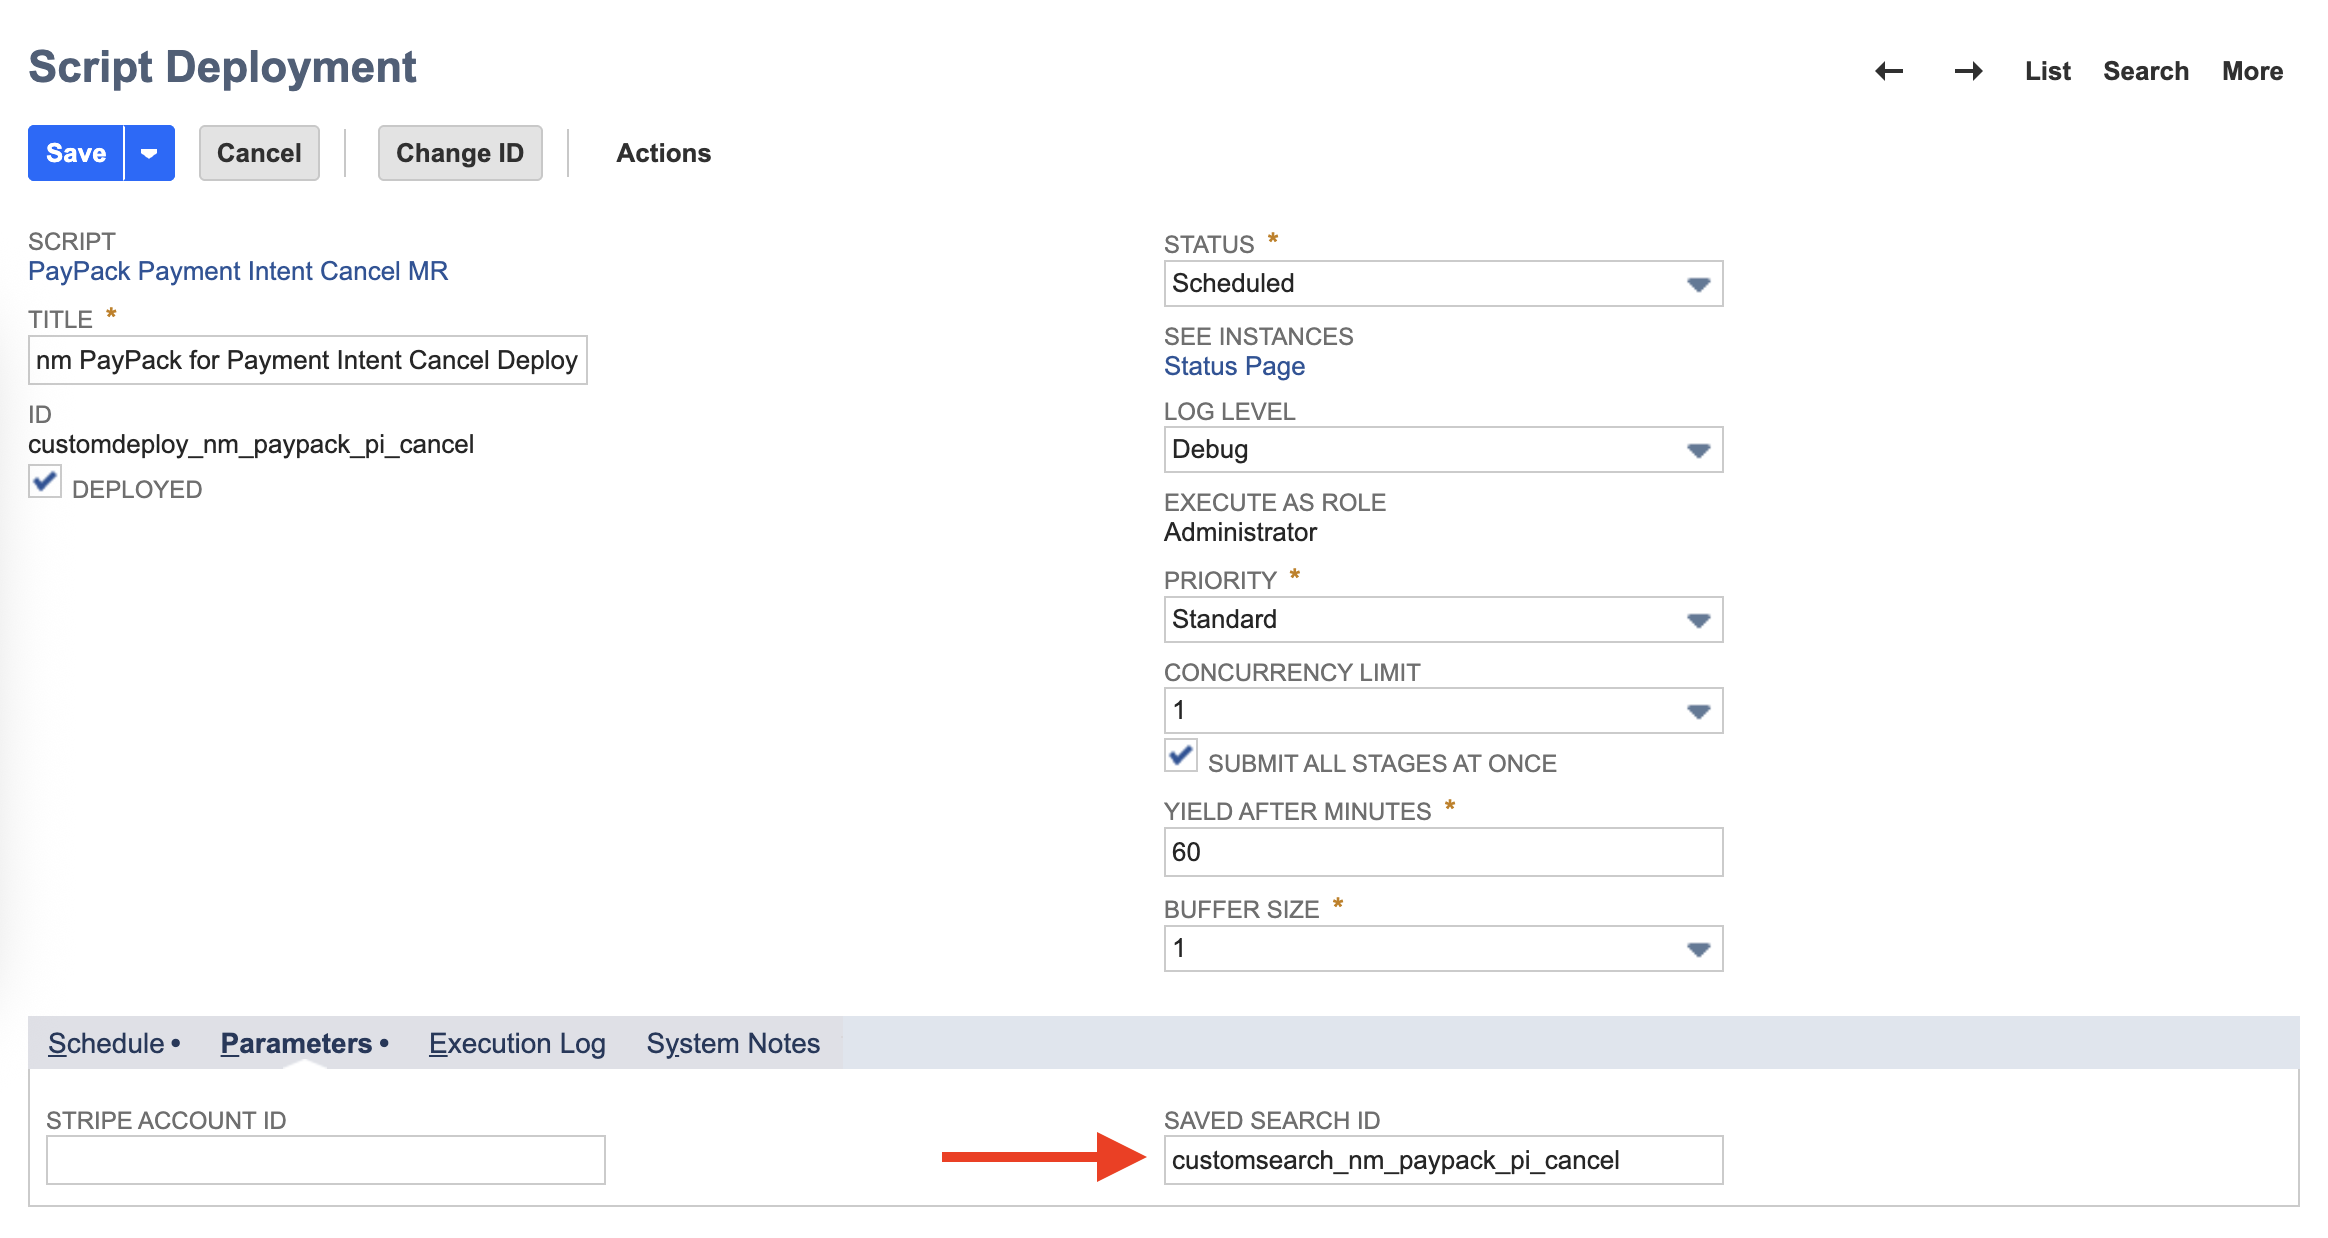Image resolution: width=2328 pixels, height=1238 pixels.
Task: Go to previous record with left arrow
Action: (x=1888, y=71)
